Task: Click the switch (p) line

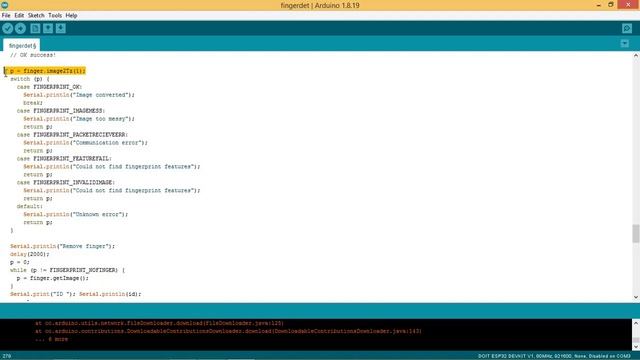Action: tap(30, 79)
